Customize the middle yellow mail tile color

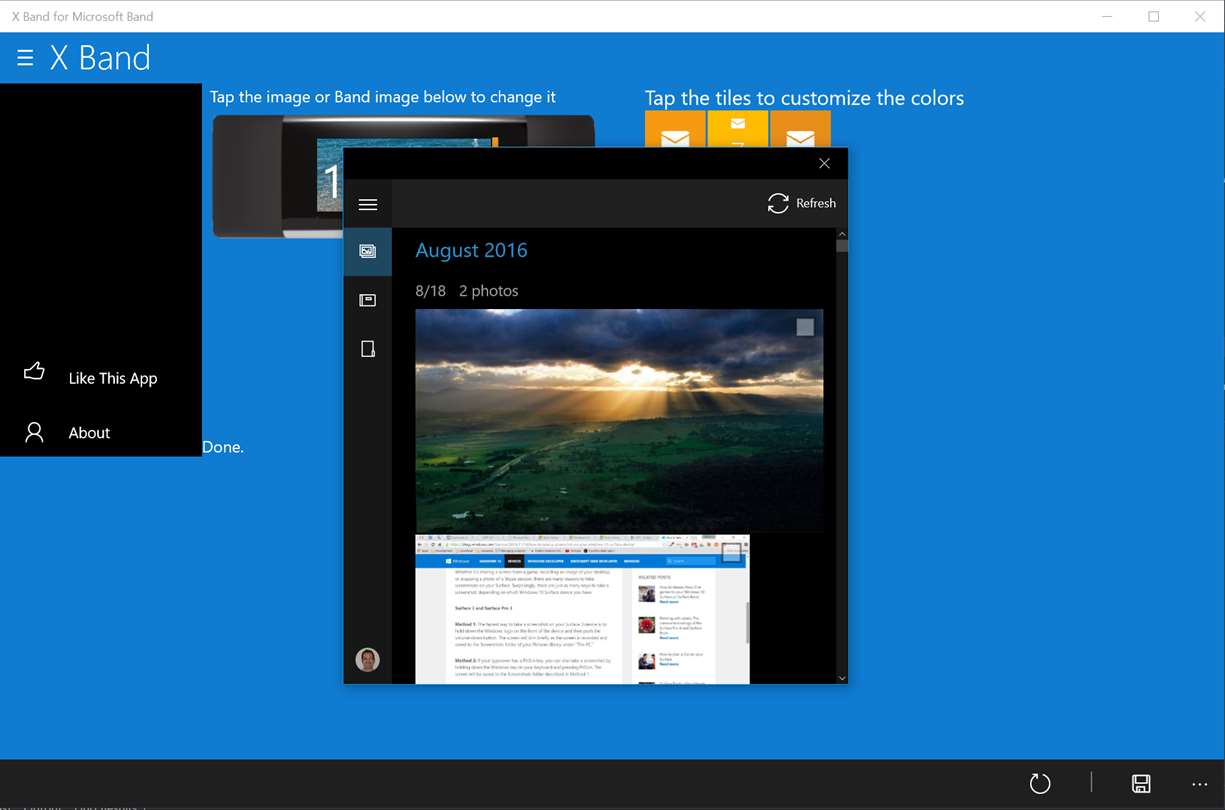coord(738,130)
